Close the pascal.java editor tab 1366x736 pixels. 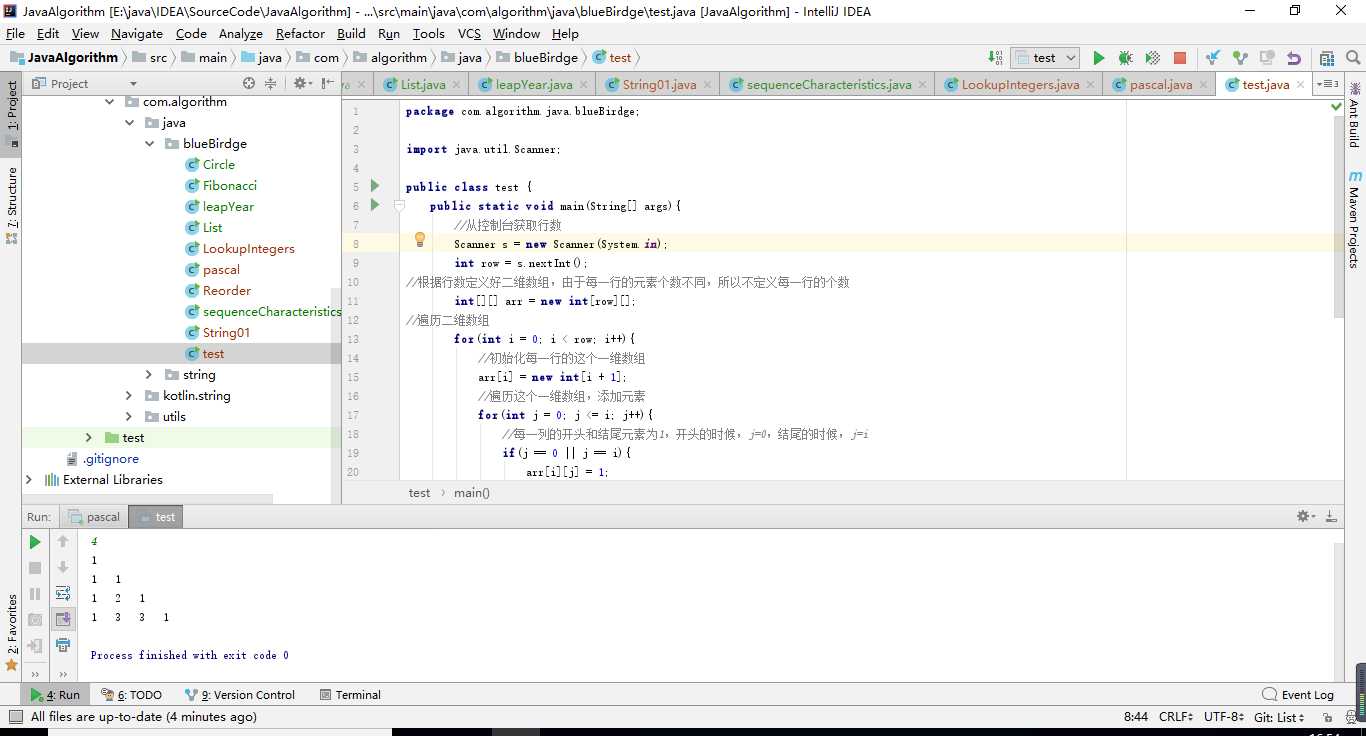click(1203, 85)
